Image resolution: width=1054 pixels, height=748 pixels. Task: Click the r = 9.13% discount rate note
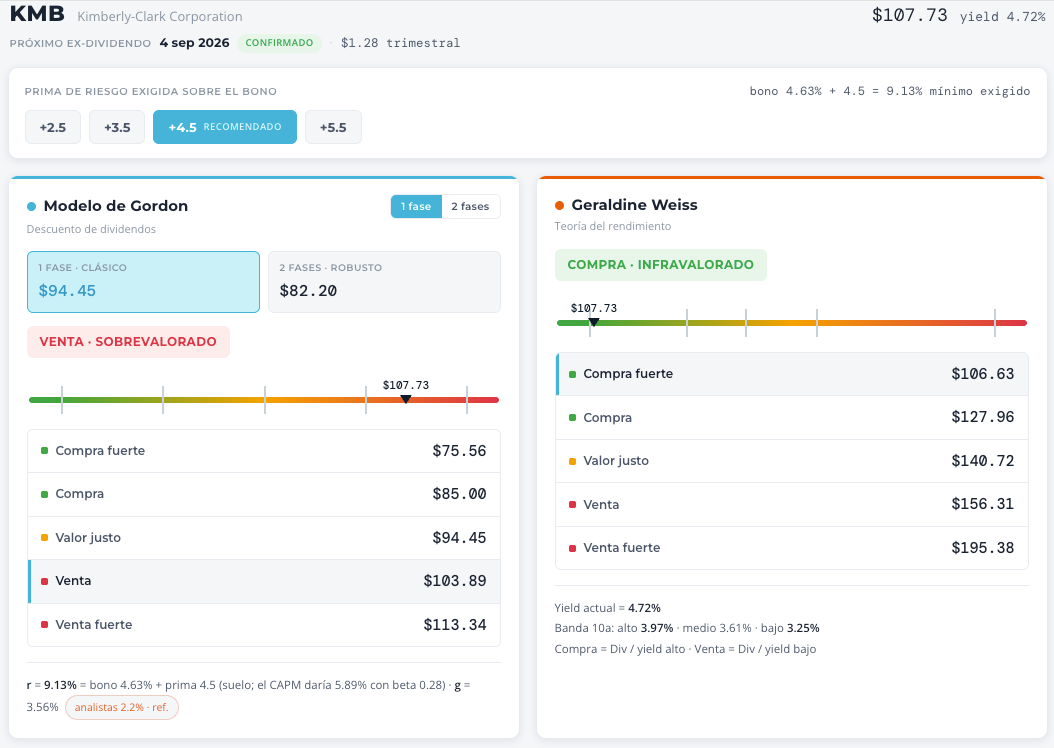[x=249, y=696]
